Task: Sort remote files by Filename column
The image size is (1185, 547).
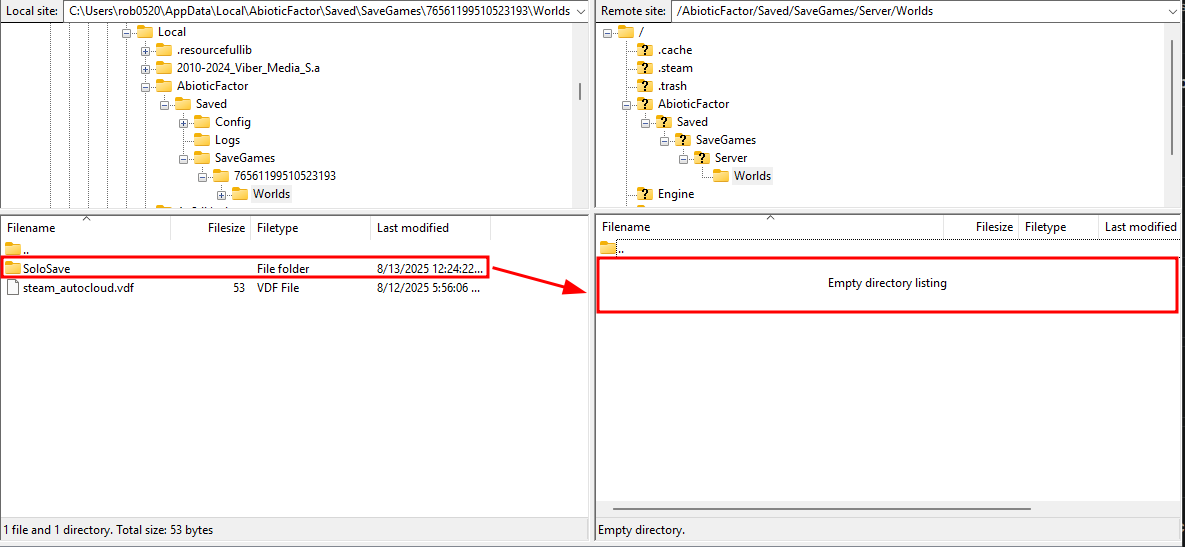Action: tap(770, 227)
